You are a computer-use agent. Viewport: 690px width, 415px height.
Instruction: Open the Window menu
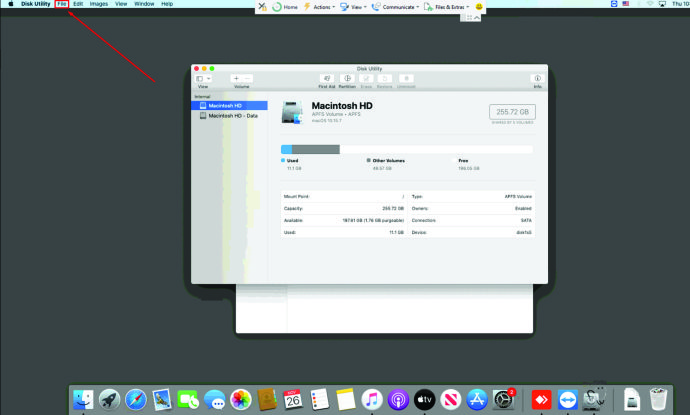(144, 4)
